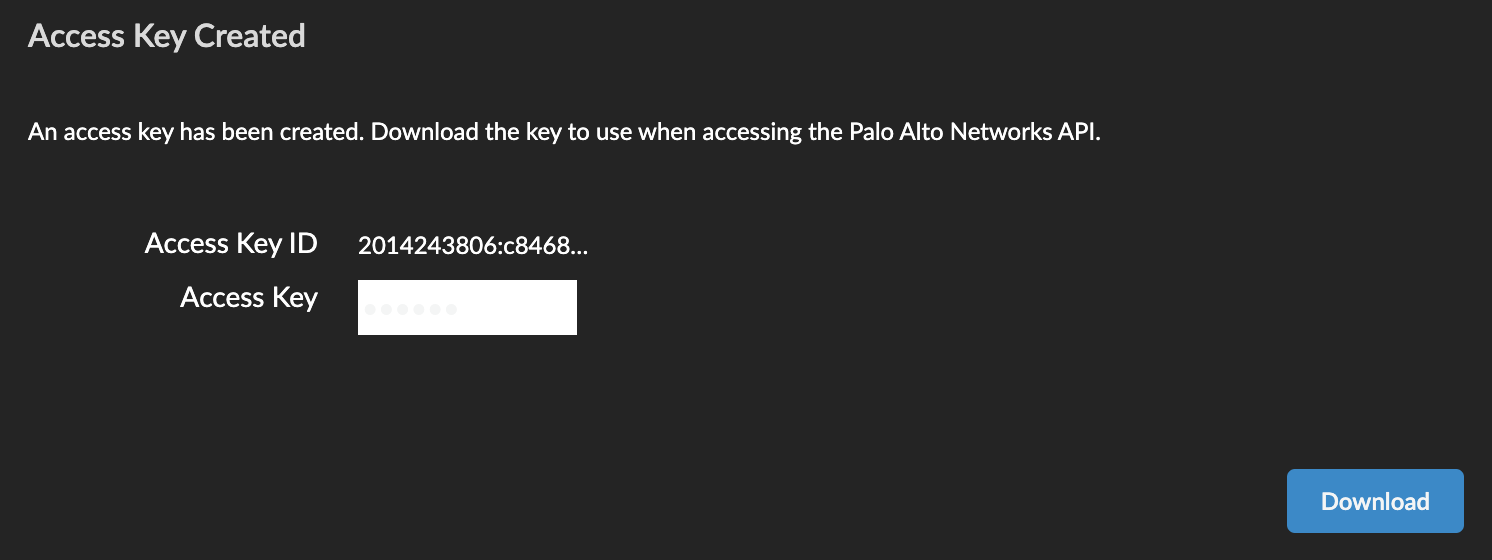1492x560 pixels.
Task: Focus the masked Access Key field
Action: click(x=467, y=308)
